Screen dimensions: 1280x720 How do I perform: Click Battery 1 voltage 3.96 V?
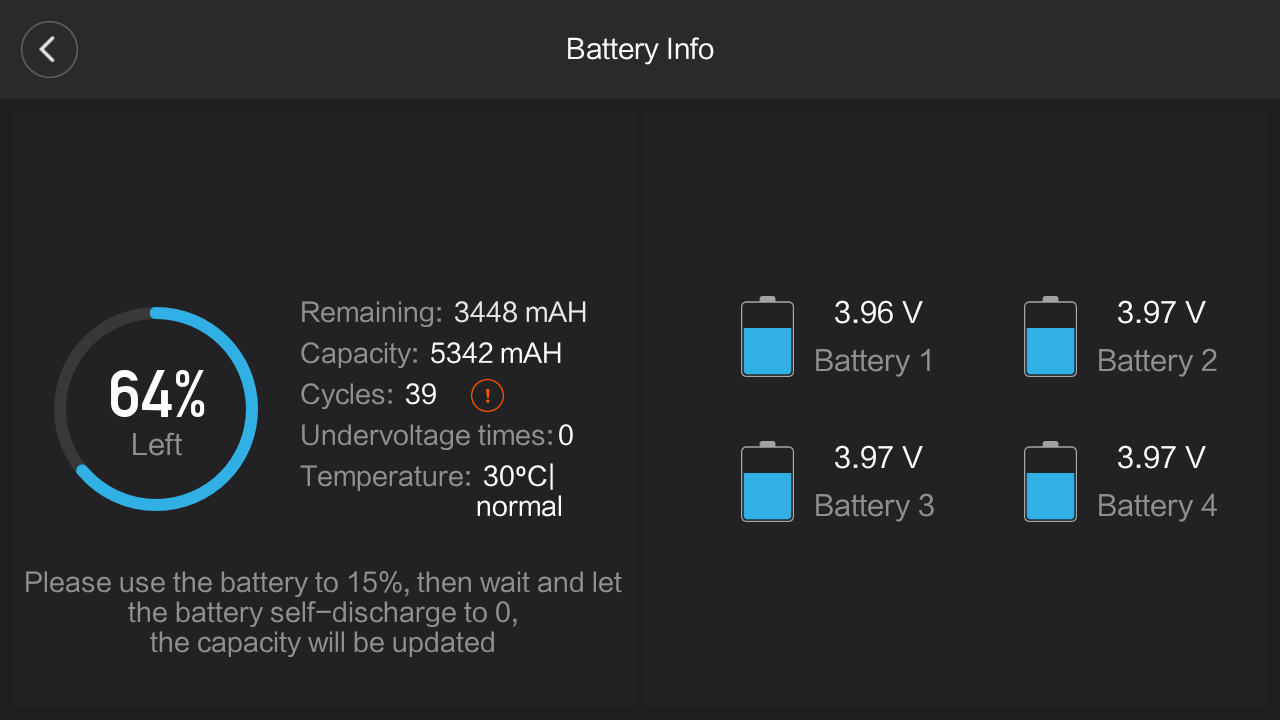877,313
